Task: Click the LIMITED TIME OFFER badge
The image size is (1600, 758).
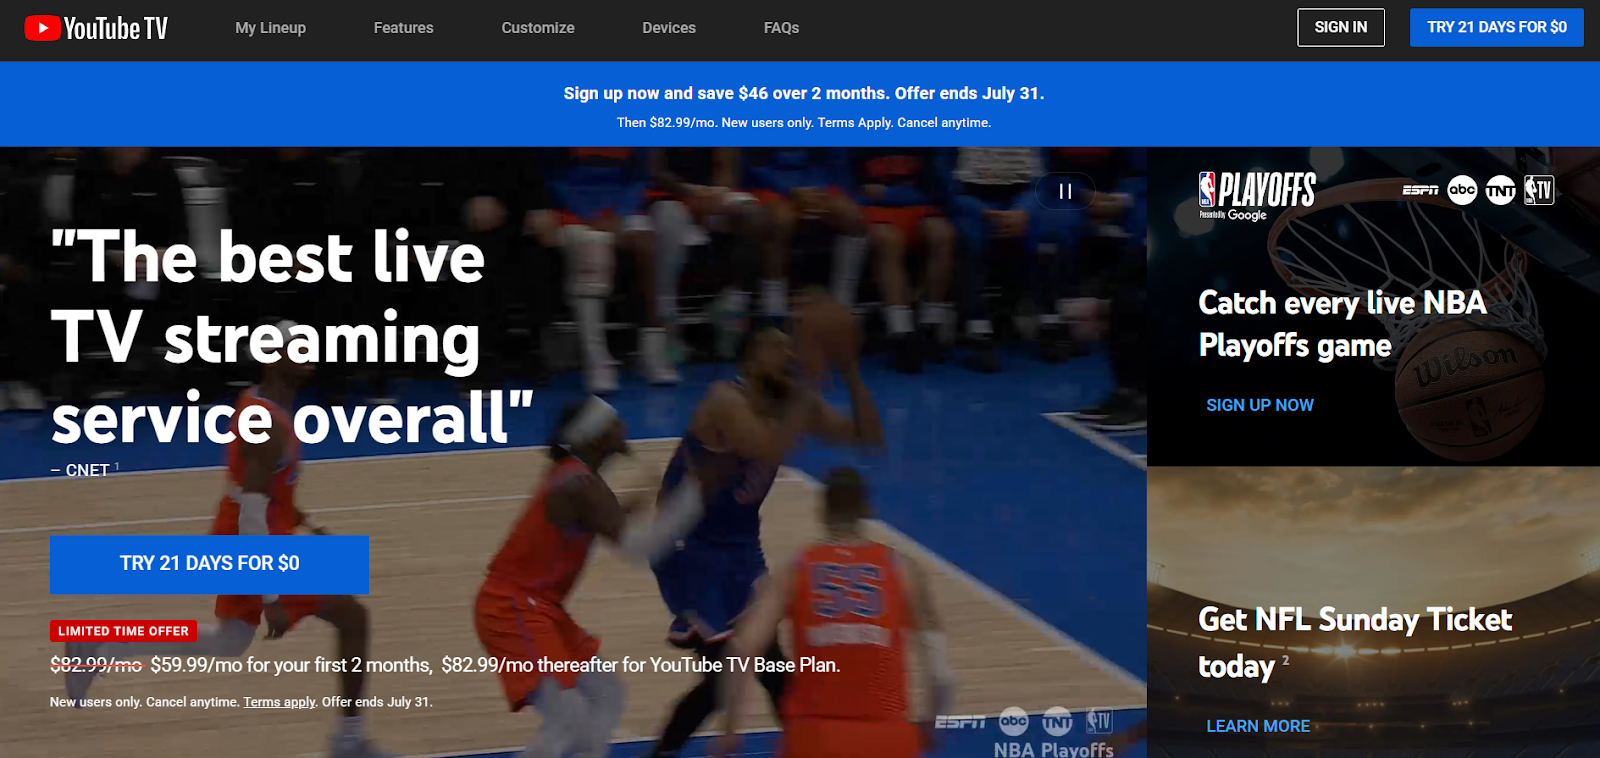Action: (x=123, y=631)
